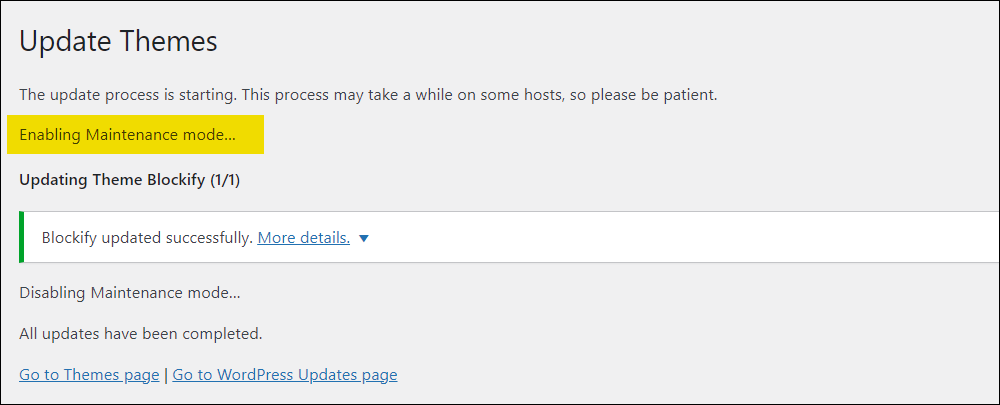The height and width of the screenshot is (405, 1000).
Task: Click the Updating Theme Blockify (1/1) heading
Action: [x=129, y=180]
